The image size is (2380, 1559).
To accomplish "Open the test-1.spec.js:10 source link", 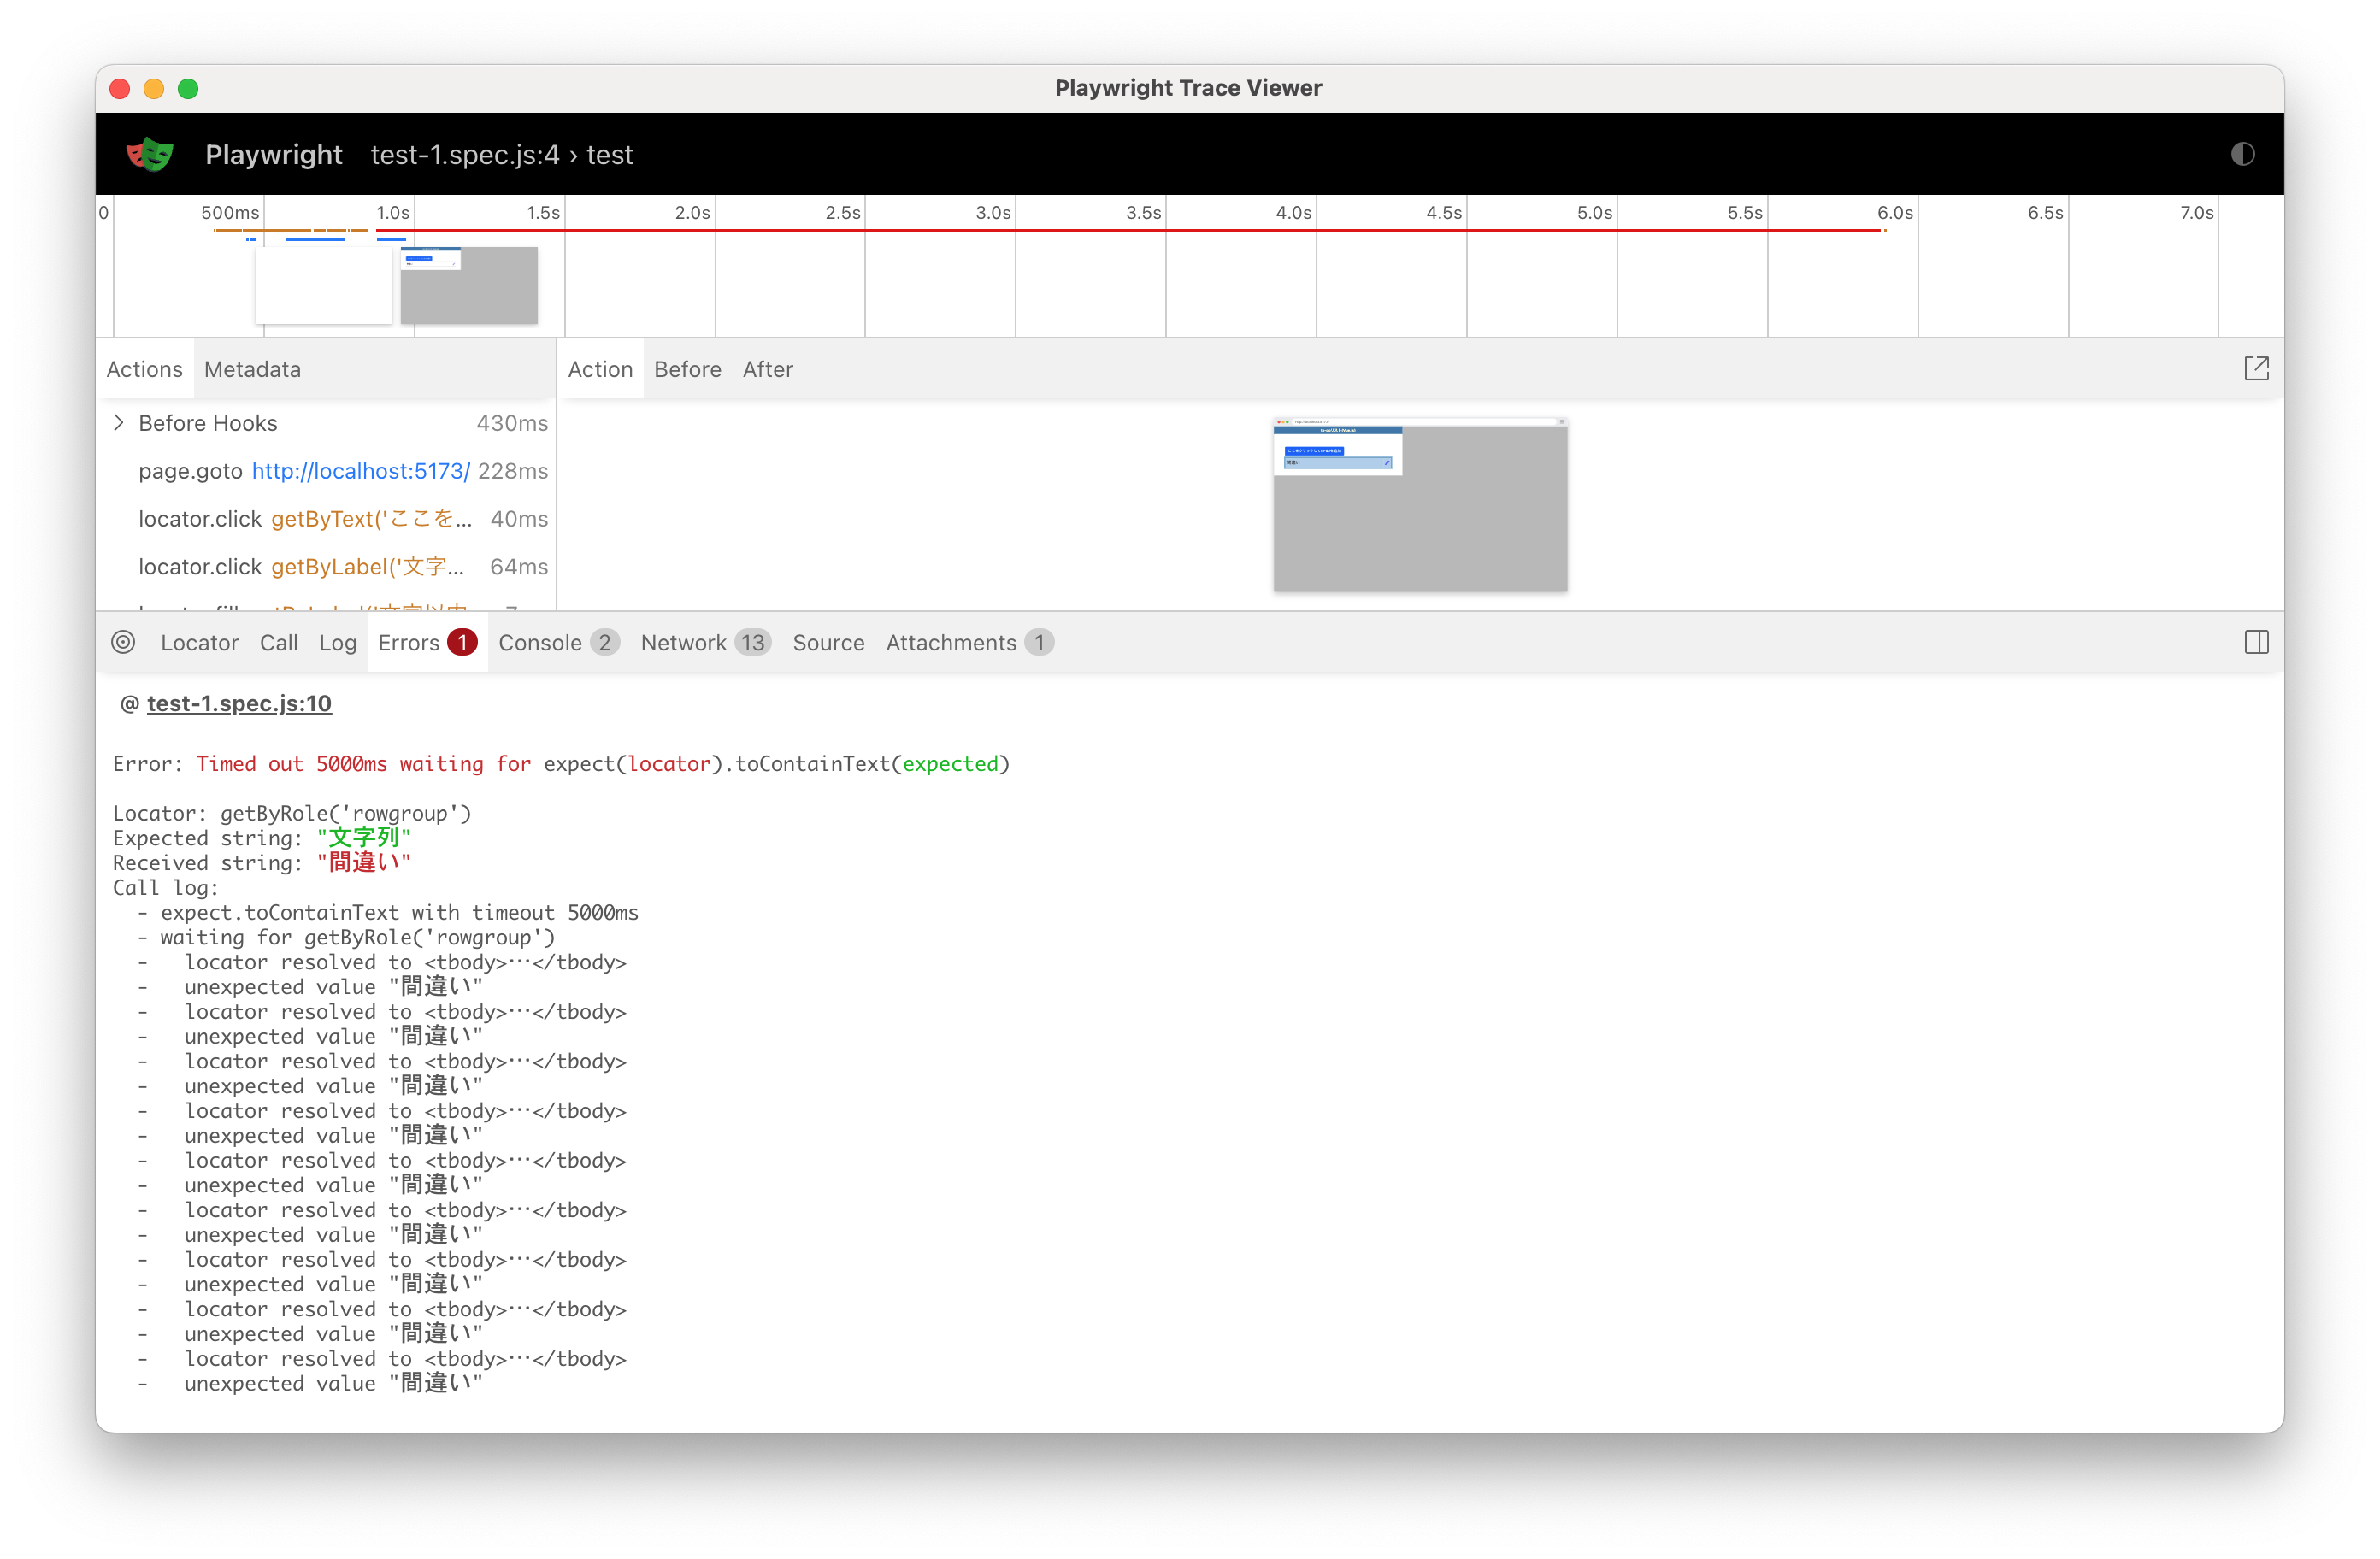I will coord(239,703).
